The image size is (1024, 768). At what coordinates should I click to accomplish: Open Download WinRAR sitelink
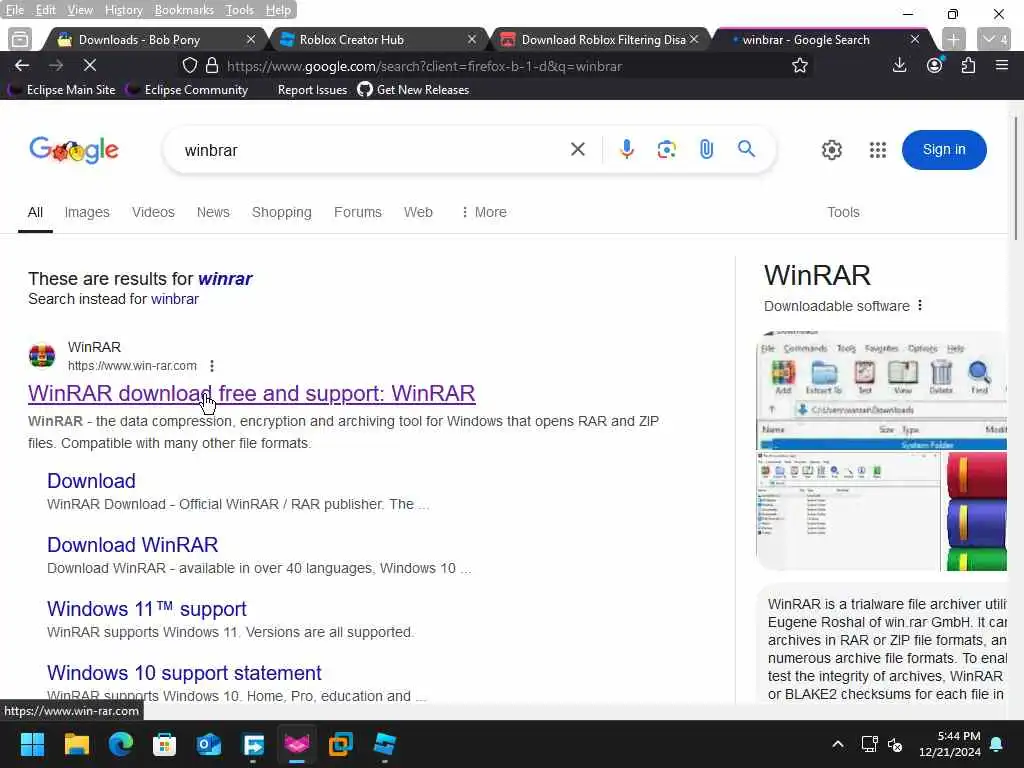133,545
